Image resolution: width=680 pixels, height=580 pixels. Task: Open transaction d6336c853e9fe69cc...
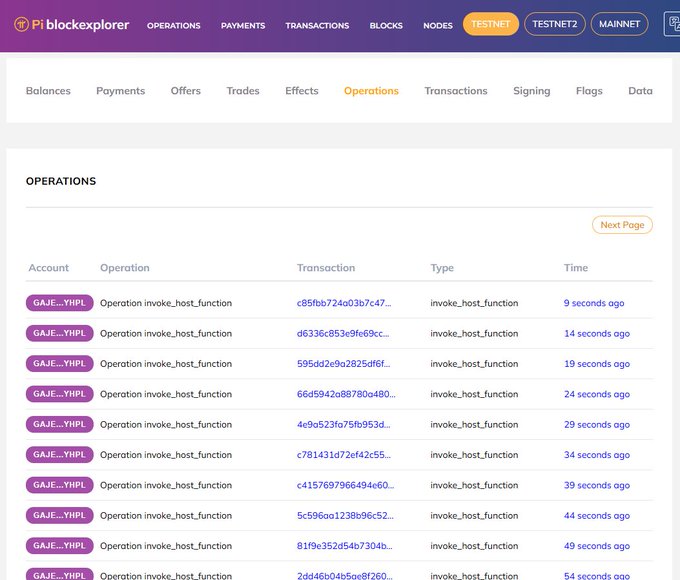click(343, 333)
